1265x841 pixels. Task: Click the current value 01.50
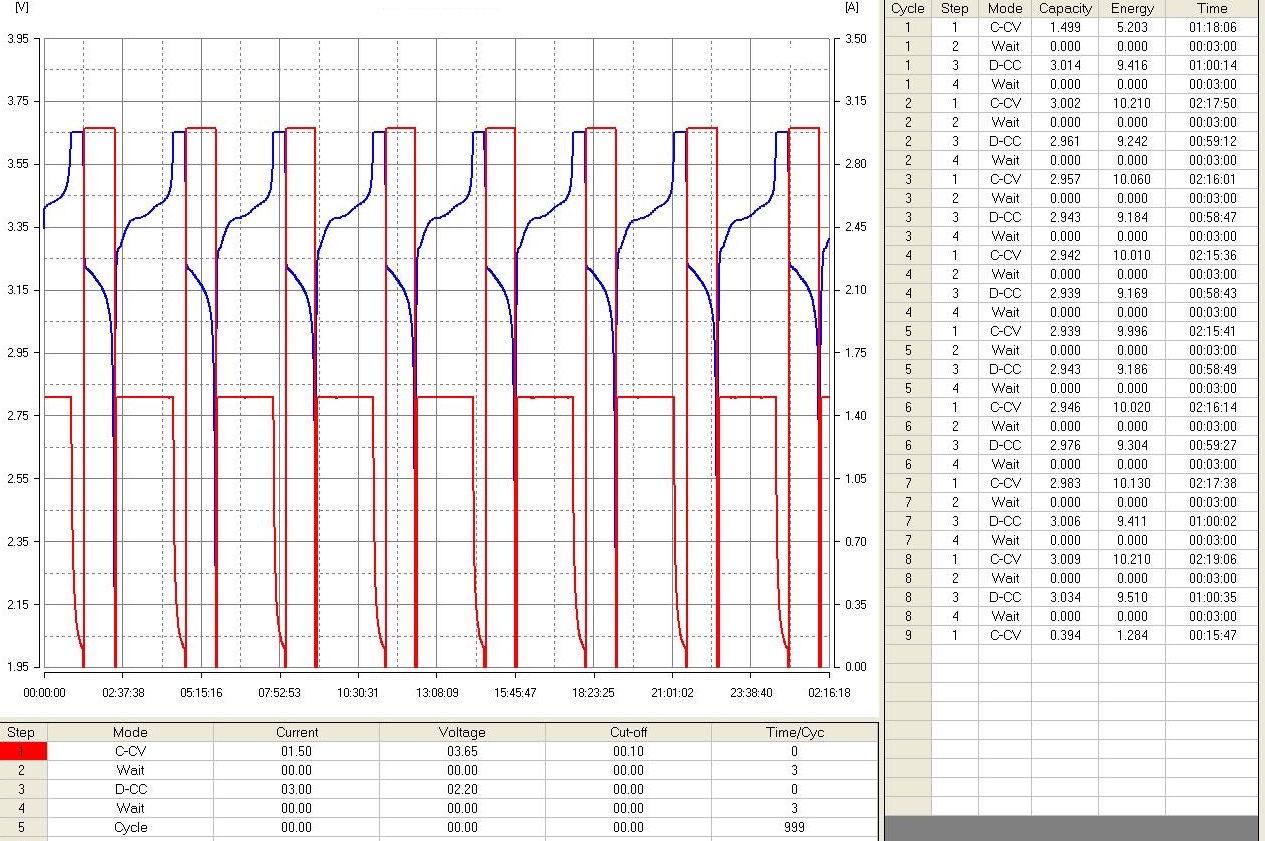click(297, 751)
